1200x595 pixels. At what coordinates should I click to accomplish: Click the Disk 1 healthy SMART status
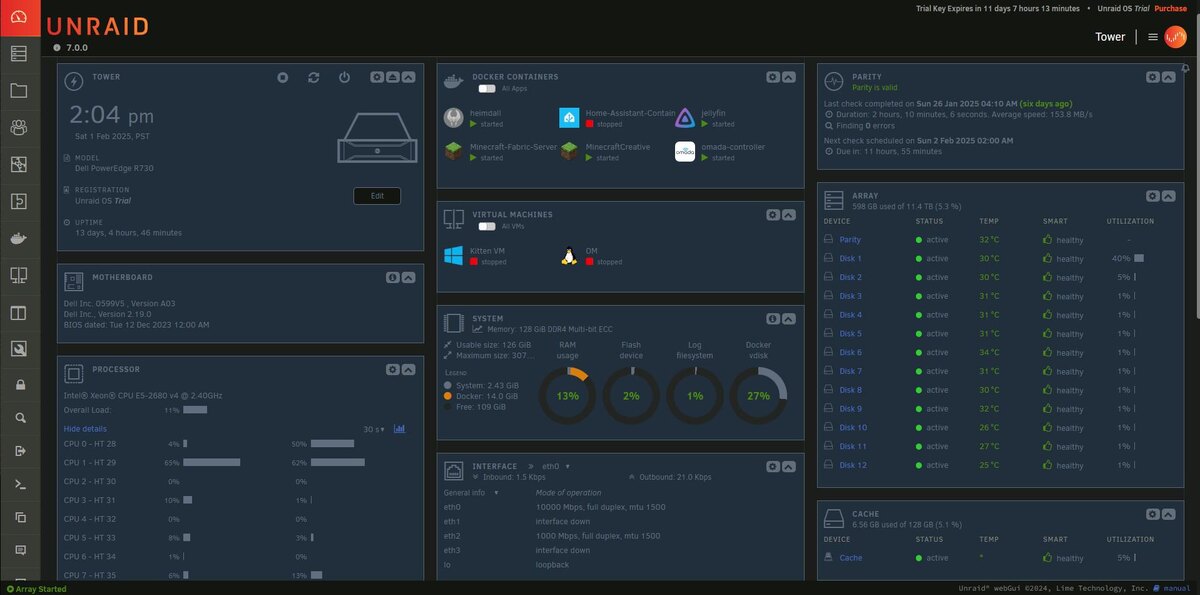[1063, 259]
